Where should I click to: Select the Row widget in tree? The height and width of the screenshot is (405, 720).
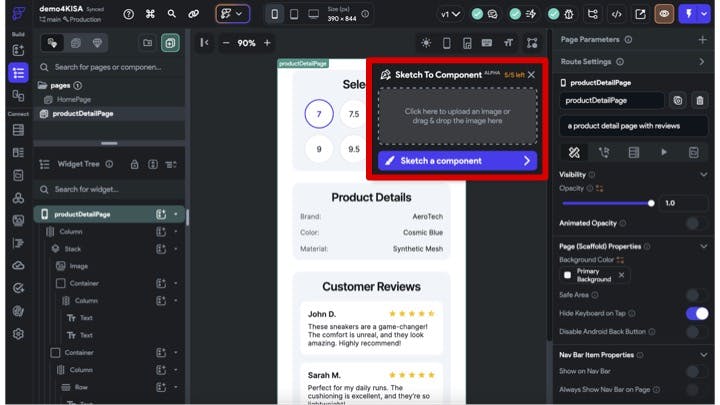point(81,387)
